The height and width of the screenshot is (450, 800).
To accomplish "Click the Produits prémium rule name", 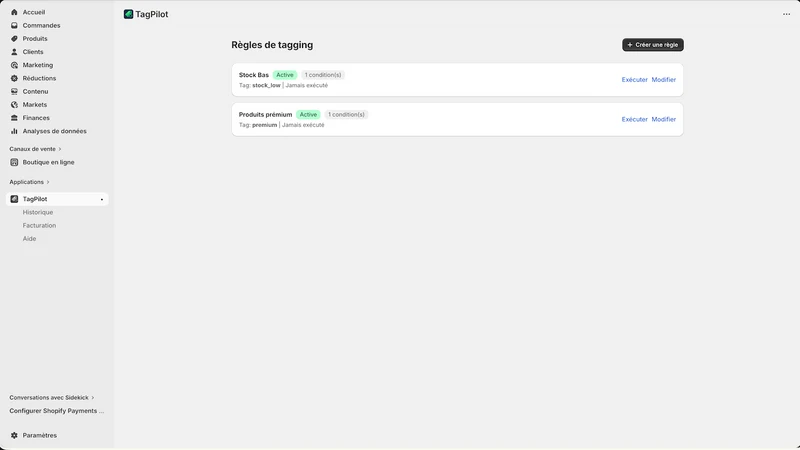I will [265, 115].
